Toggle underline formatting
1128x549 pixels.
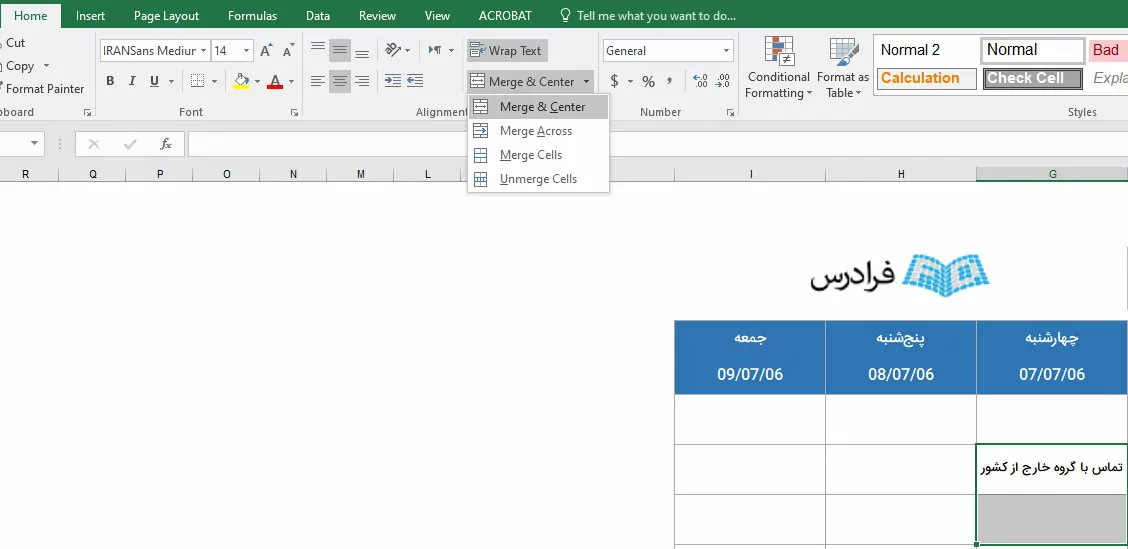[x=154, y=81]
